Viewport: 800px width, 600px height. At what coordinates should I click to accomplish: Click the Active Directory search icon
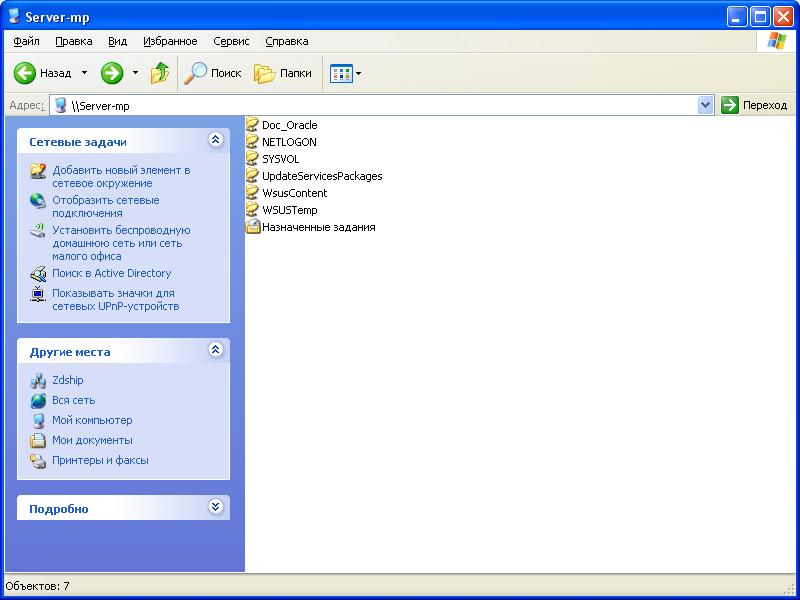click(x=38, y=274)
